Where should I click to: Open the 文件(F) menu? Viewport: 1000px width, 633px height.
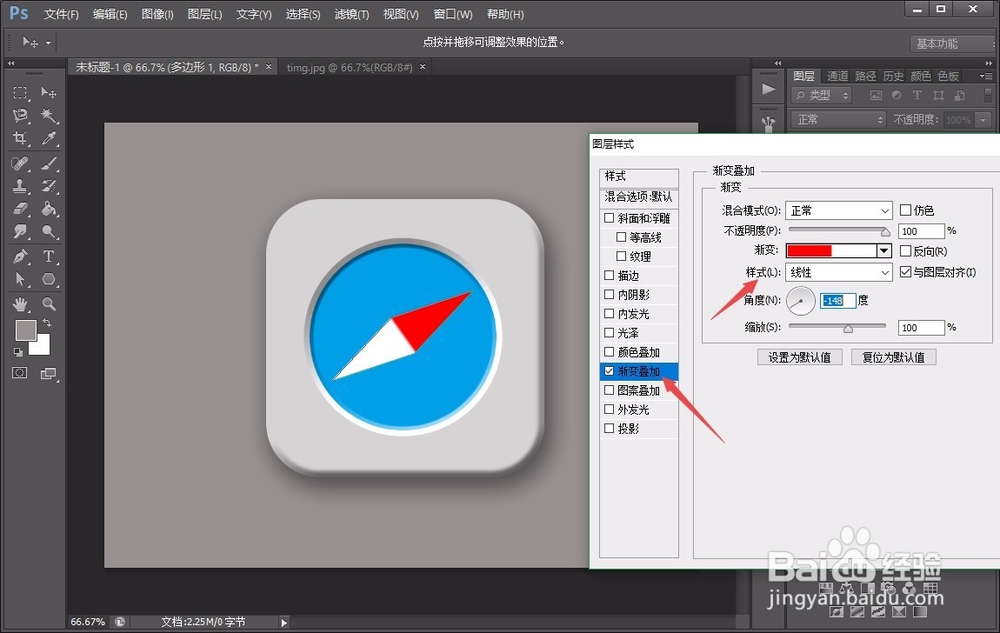[61, 14]
